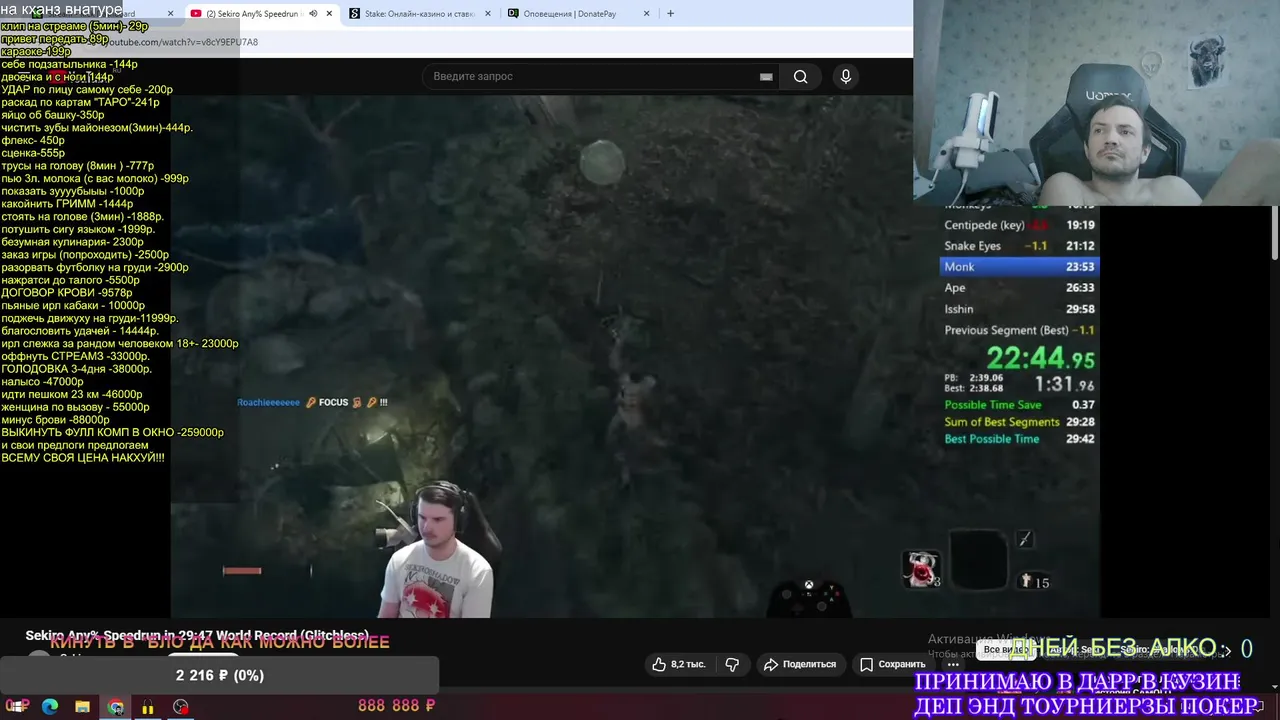The image size is (1280, 720).
Task: Like the video with 8,2 тыс. likes
Action: [679, 664]
